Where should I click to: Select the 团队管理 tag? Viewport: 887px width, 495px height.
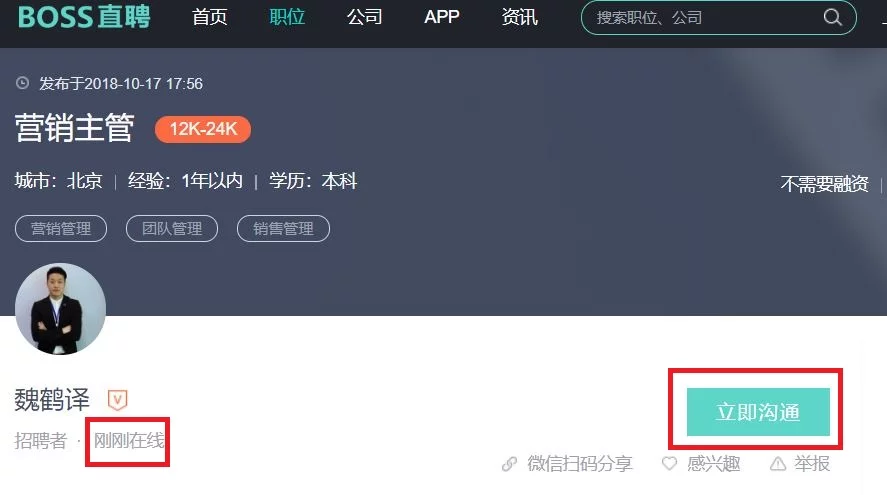tap(172, 229)
